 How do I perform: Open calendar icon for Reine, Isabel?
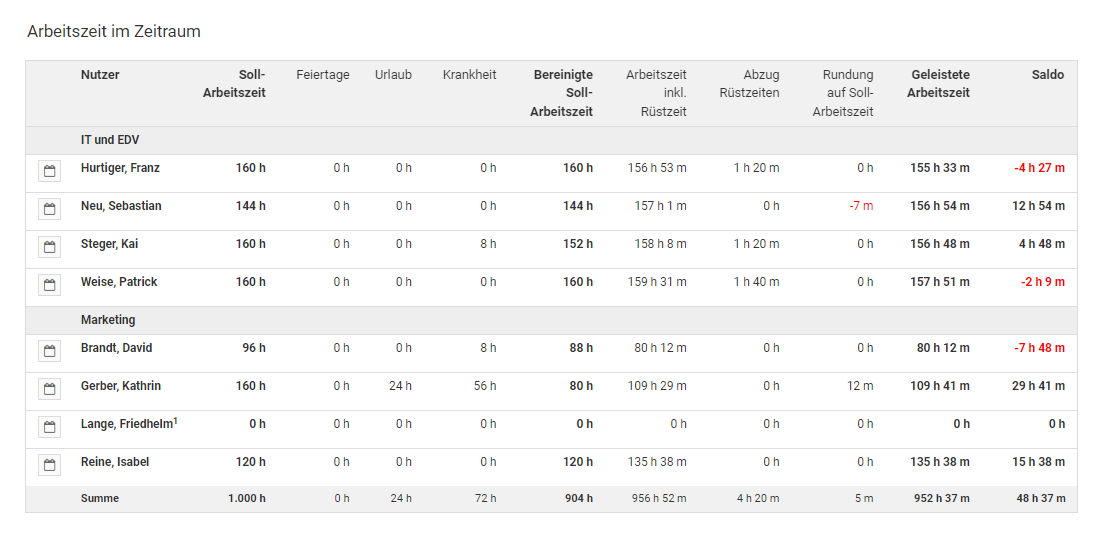(x=49, y=465)
